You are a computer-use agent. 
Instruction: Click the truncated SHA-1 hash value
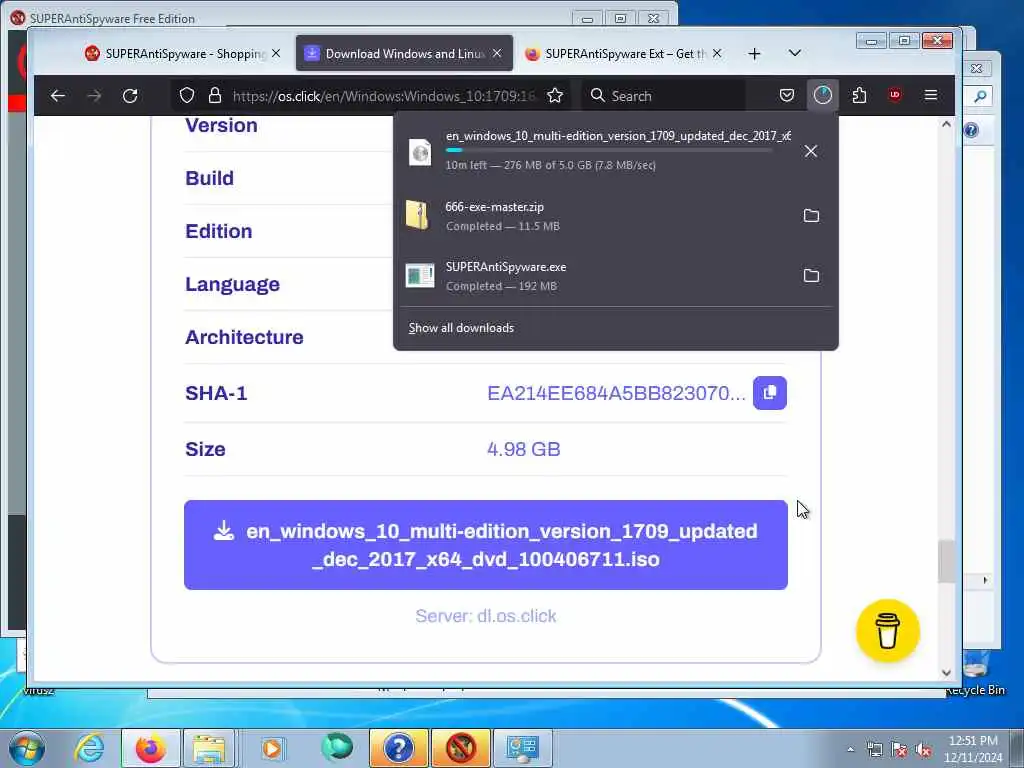(x=616, y=393)
